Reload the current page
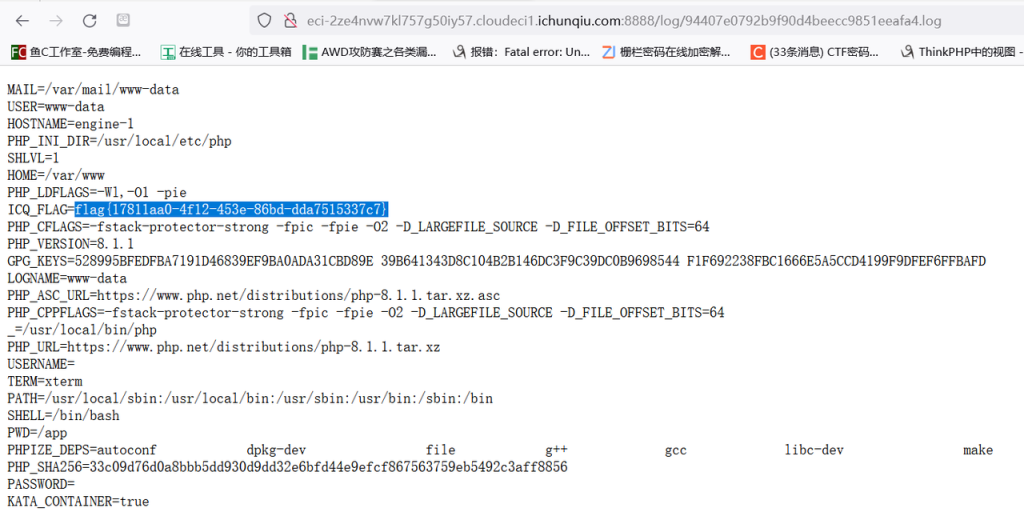1024x532 pixels. [89, 20]
